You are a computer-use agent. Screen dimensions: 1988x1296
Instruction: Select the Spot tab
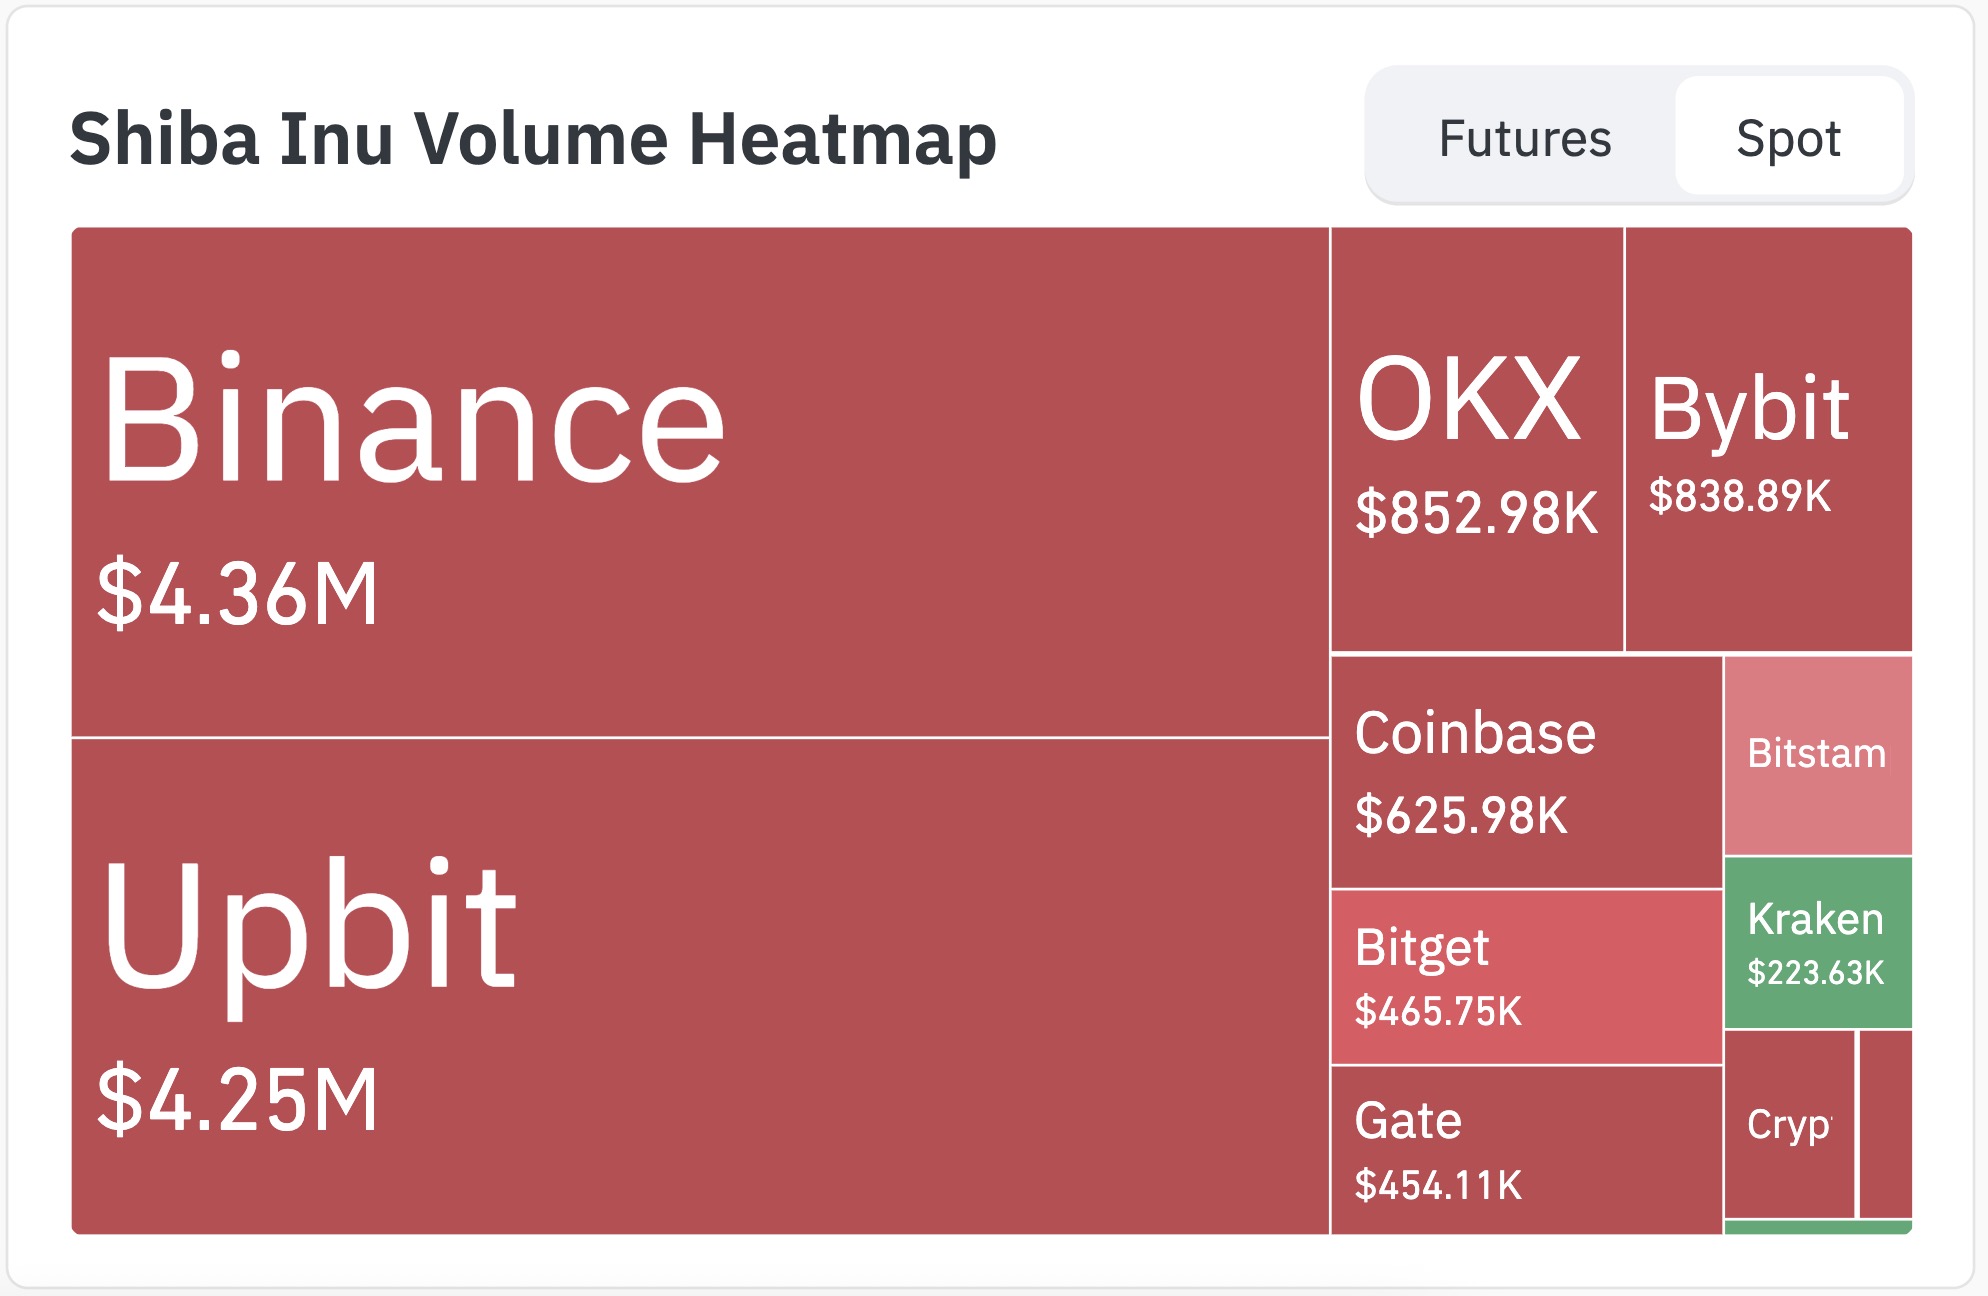click(1788, 138)
